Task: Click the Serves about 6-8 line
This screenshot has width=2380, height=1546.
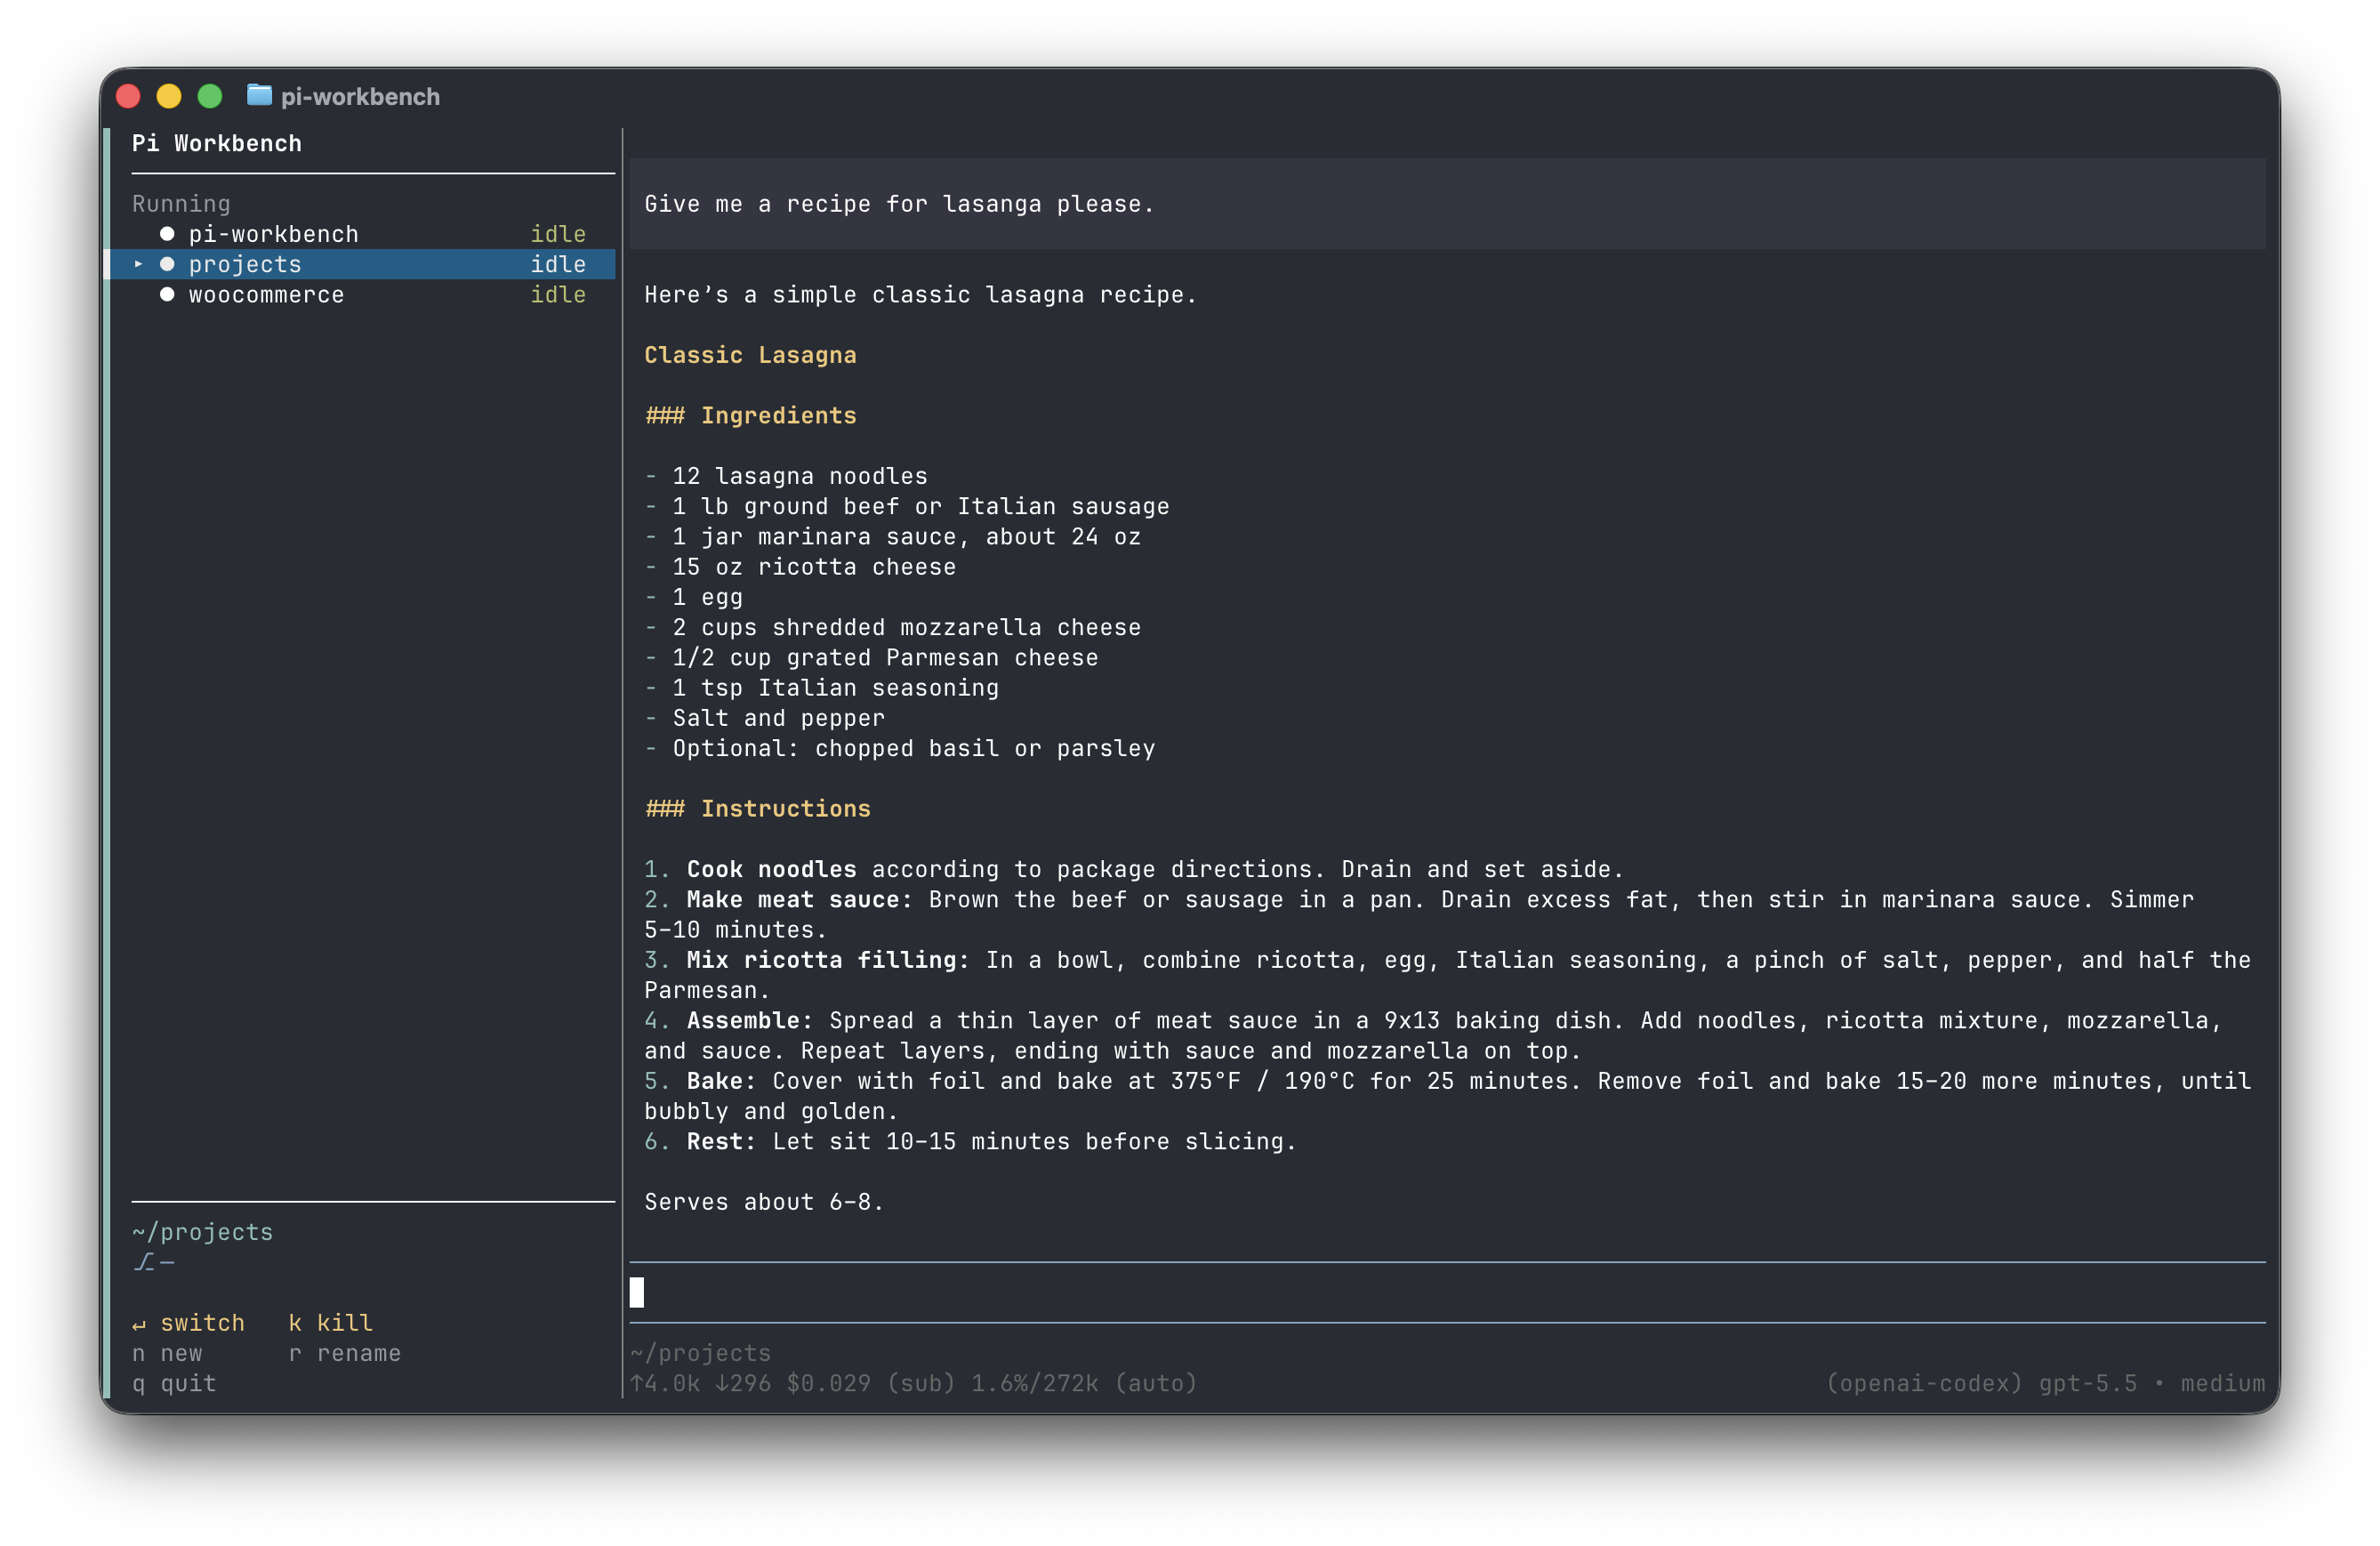Action: [x=764, y=1202]
